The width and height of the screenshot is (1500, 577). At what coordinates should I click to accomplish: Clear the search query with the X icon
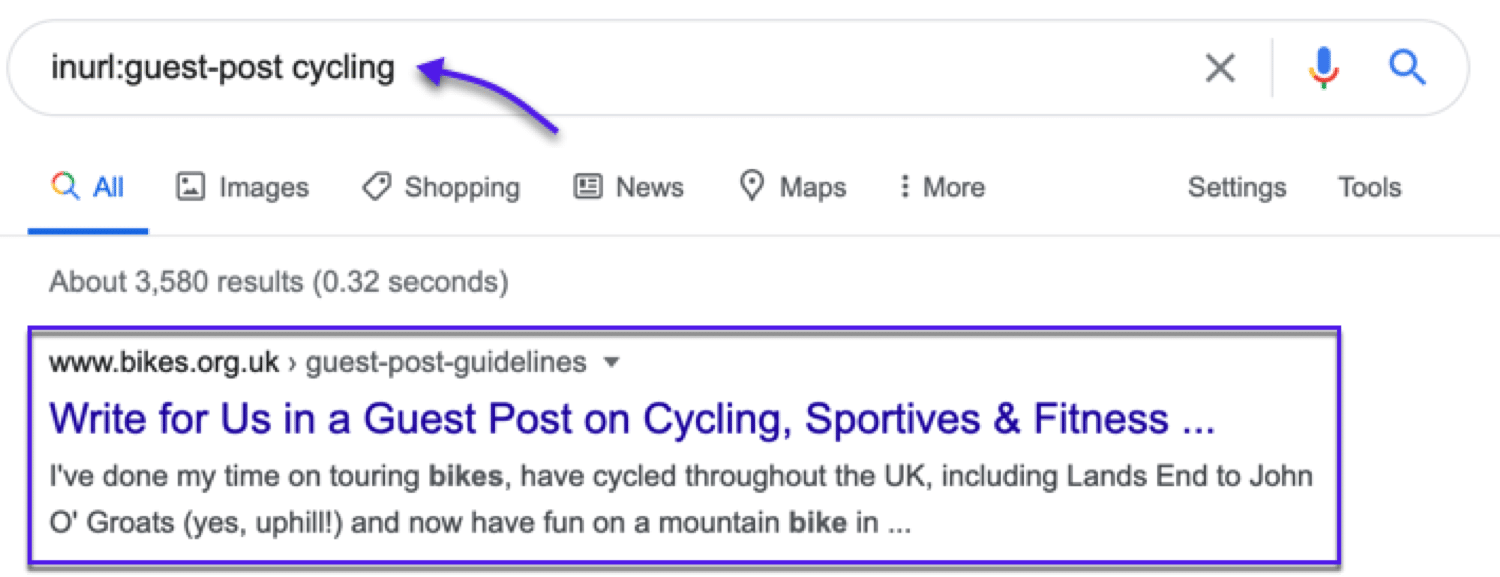[1220, 68]
